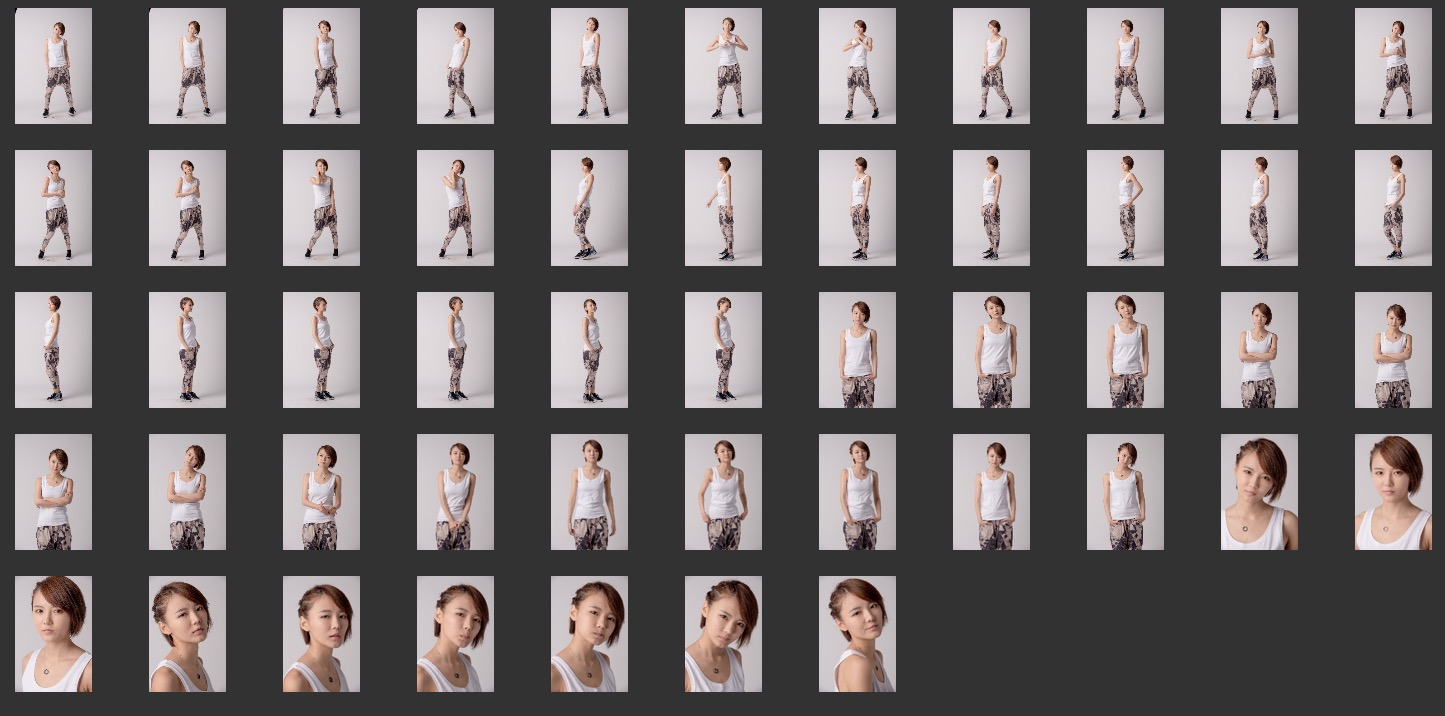Select the third thumbnail in the second row
Image resolution: width=1445 pixels, height=716 pixels.
click(321, 208)
